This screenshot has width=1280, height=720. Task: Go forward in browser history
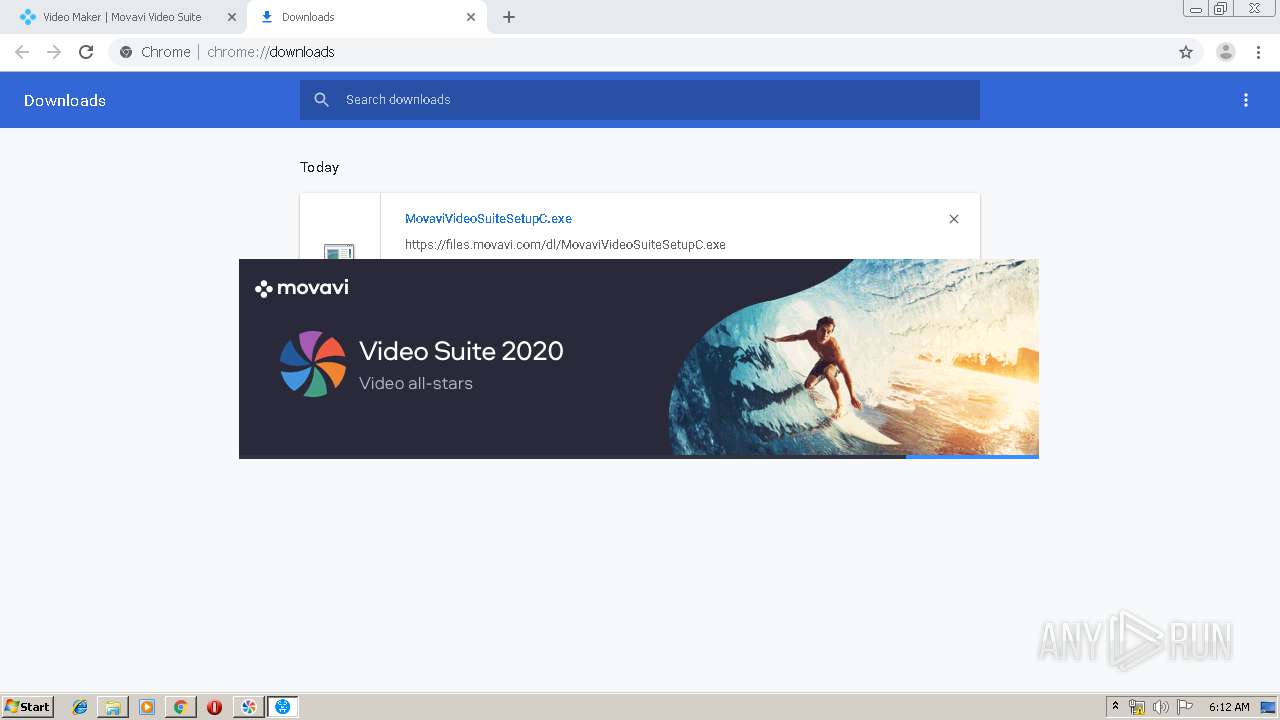[54, 52]
